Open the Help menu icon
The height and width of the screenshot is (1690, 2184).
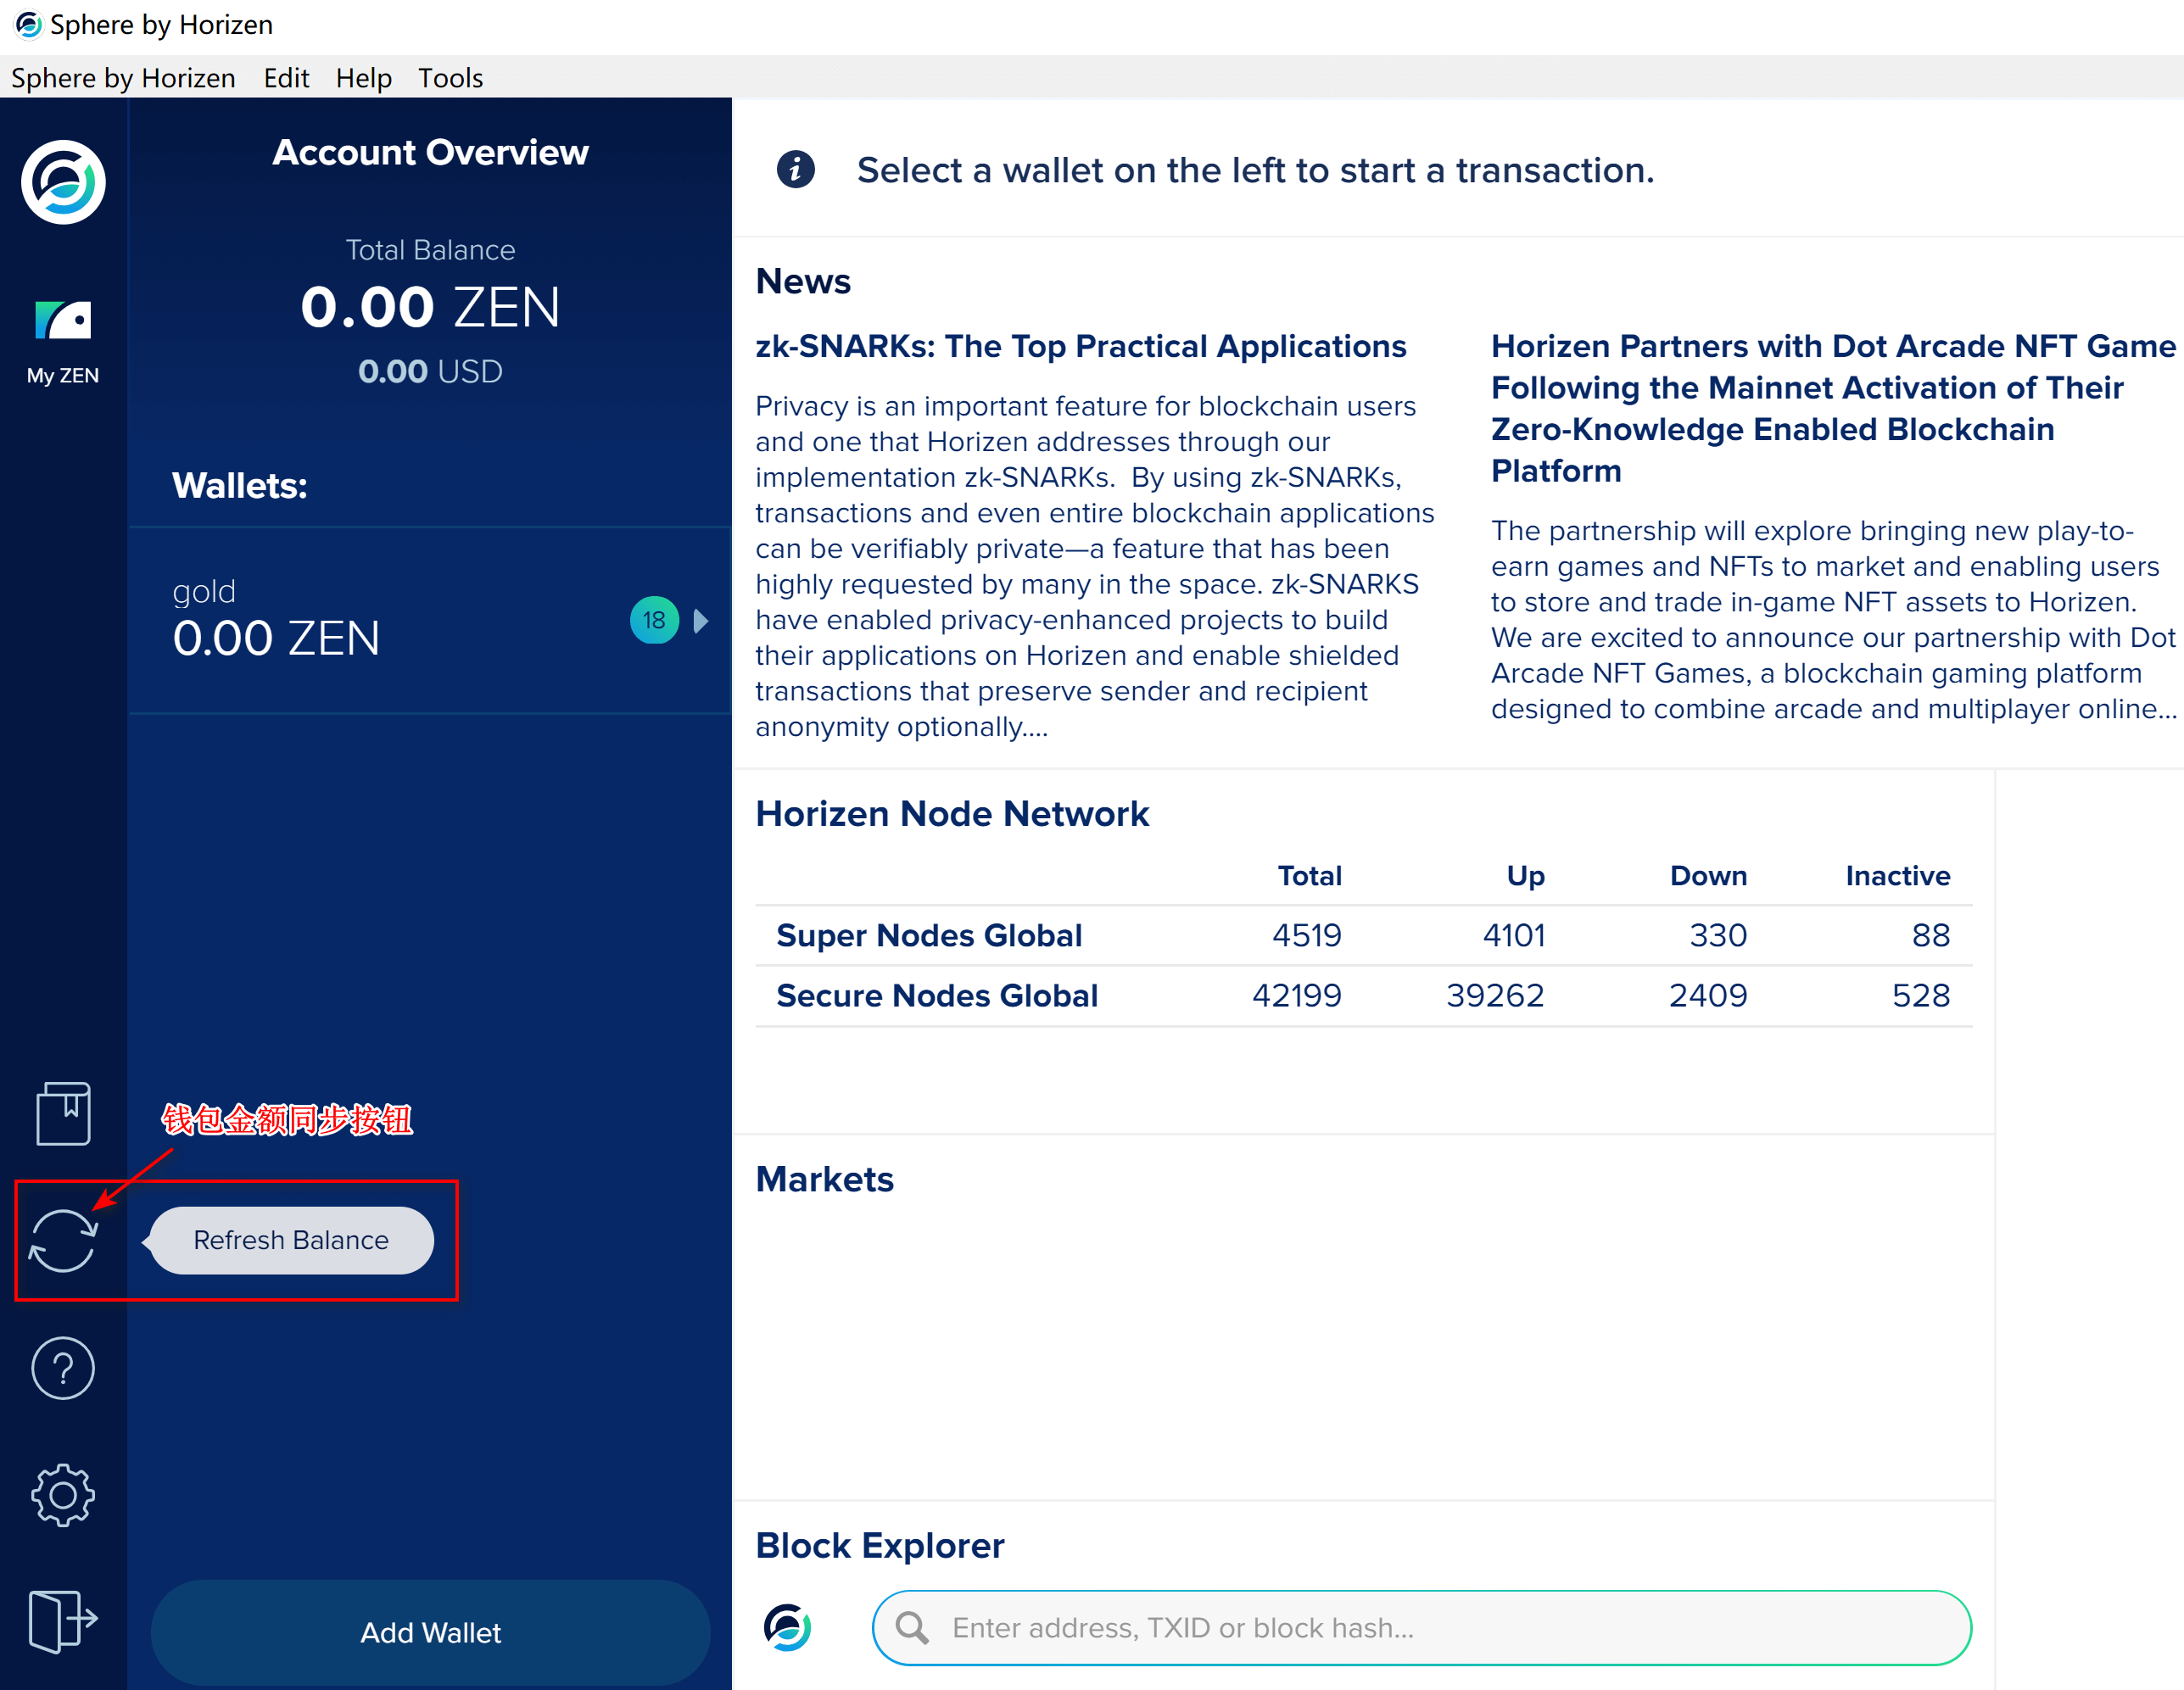361,76
